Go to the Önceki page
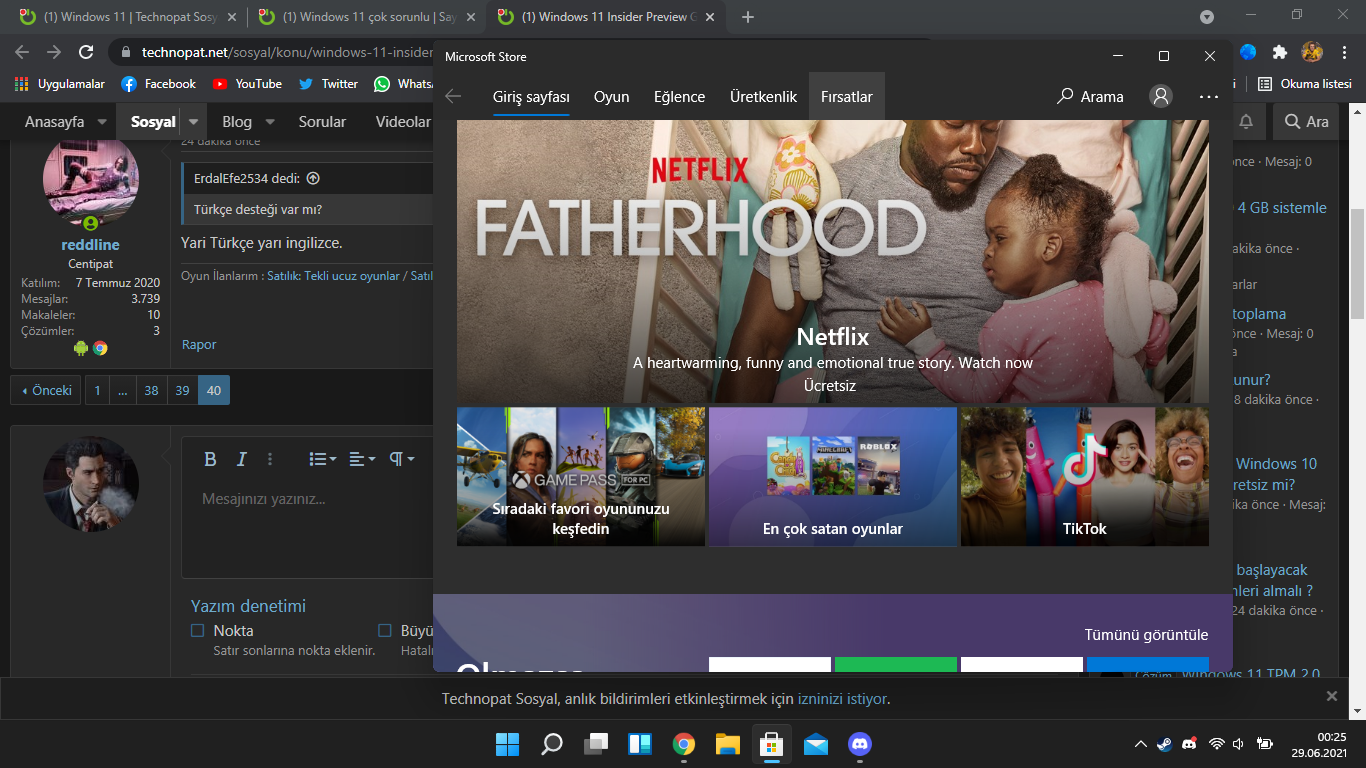Viewport: 1366px width, 768px height. coord(47,391)
